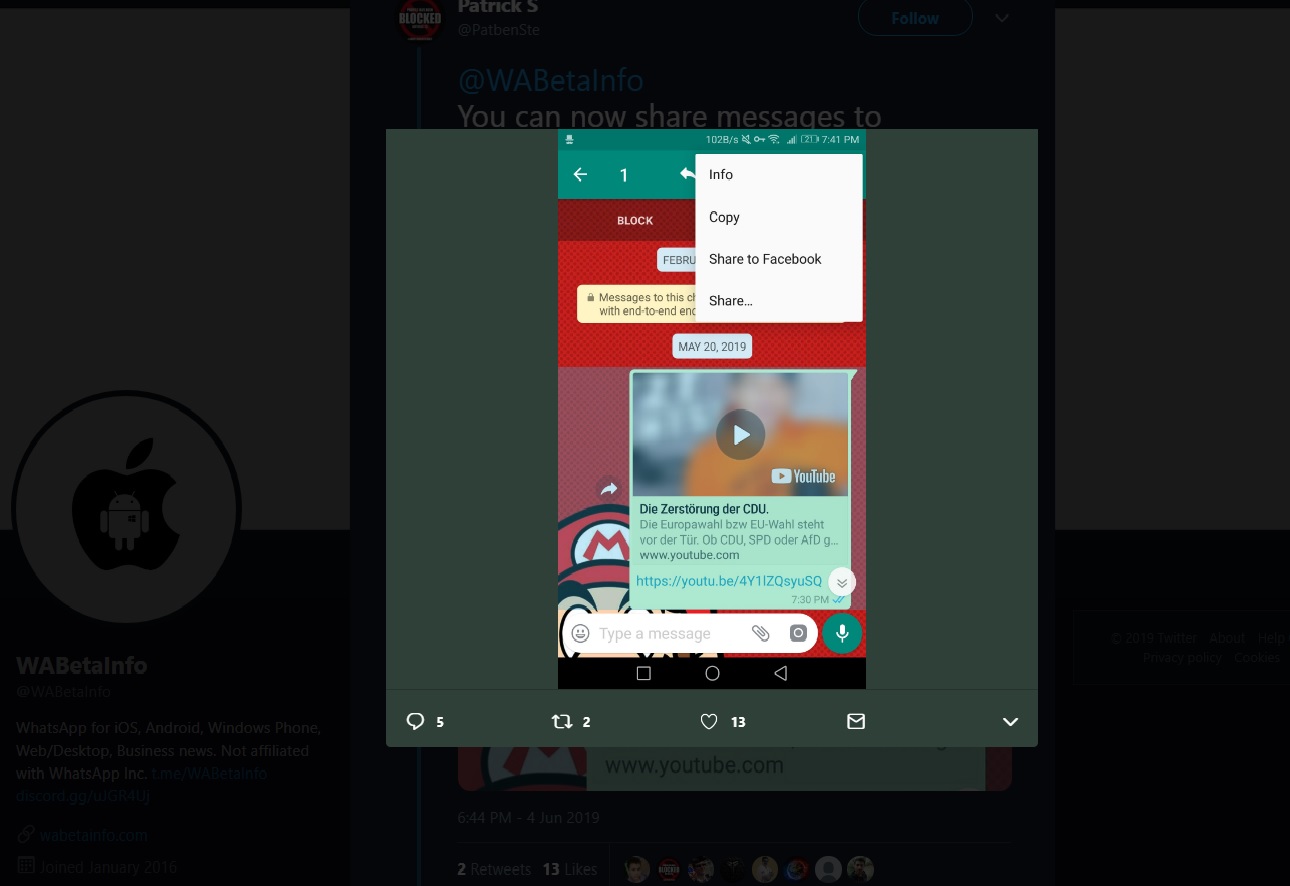Expand the double-chevron next to the YouTube link
Viewport: 1290px width, 886px height.
[x=841, y=581]
